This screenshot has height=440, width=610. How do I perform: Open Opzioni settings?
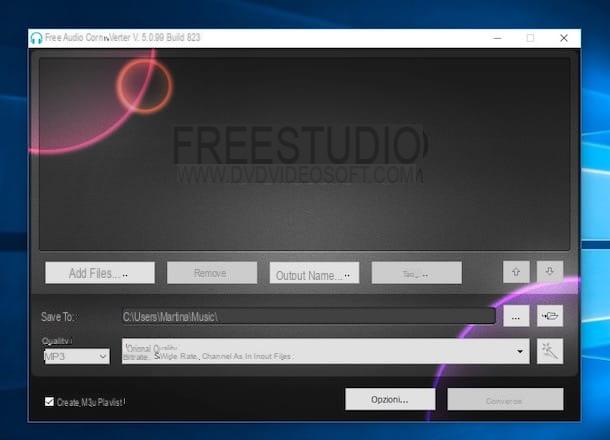[x=390, y=399]
